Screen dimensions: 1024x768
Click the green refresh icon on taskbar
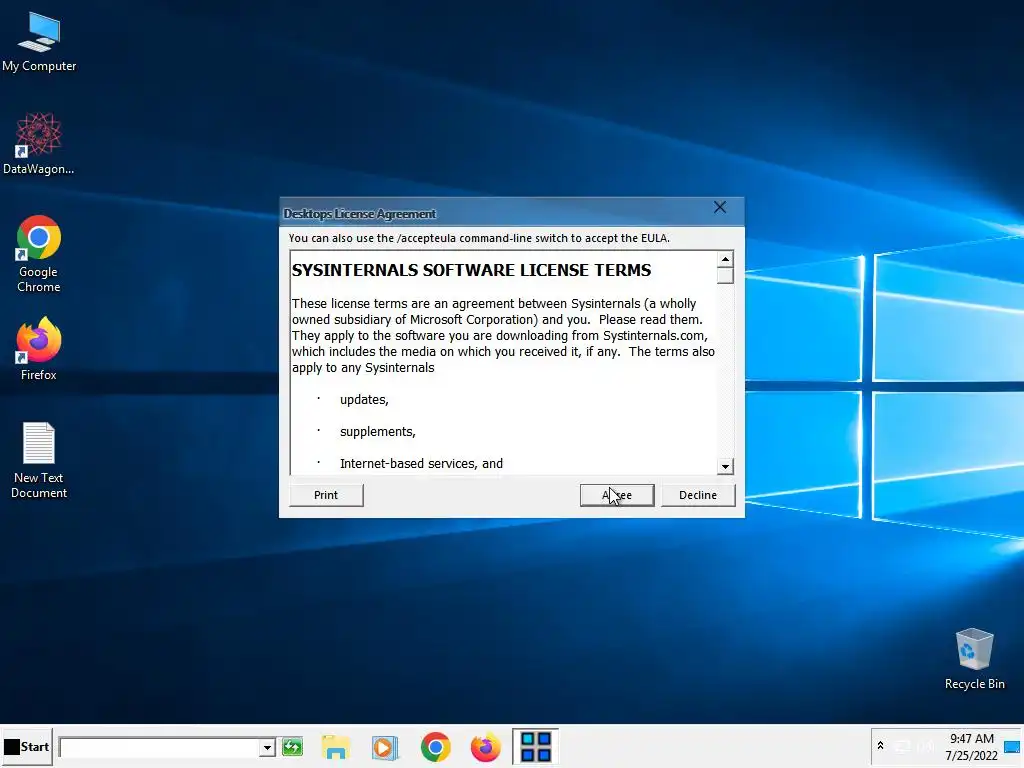[292, 746]
